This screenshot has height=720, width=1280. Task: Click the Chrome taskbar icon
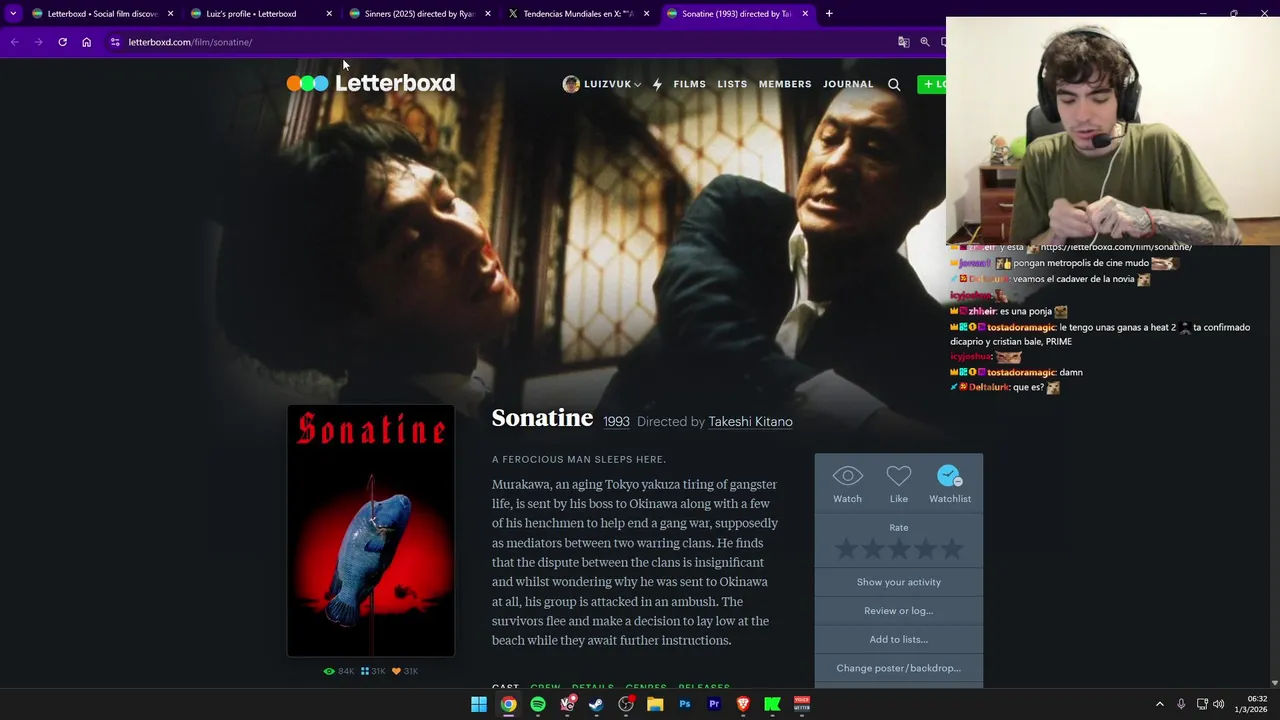[508, 704]
